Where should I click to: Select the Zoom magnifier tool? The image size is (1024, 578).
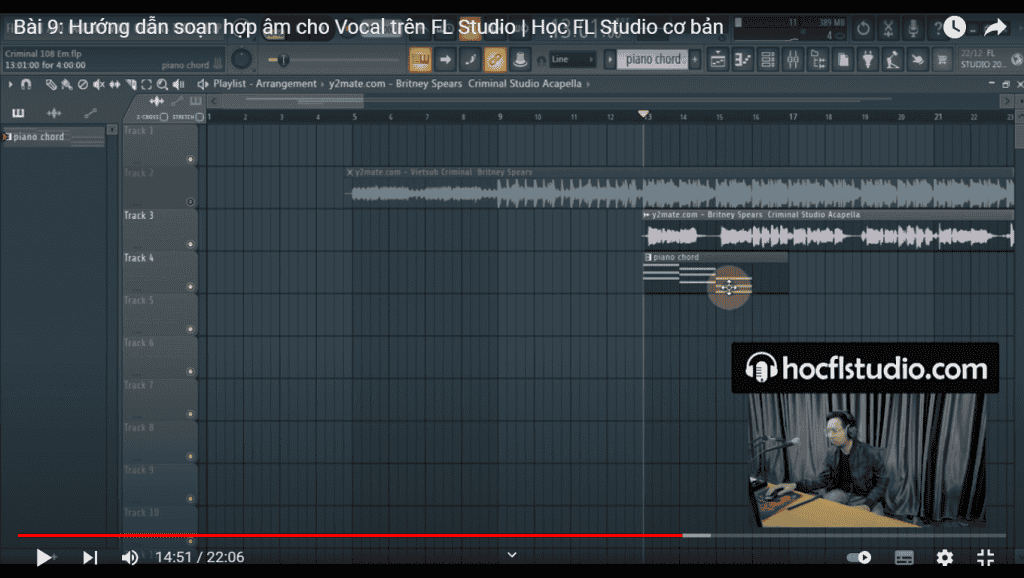click(x=162, y=84)
